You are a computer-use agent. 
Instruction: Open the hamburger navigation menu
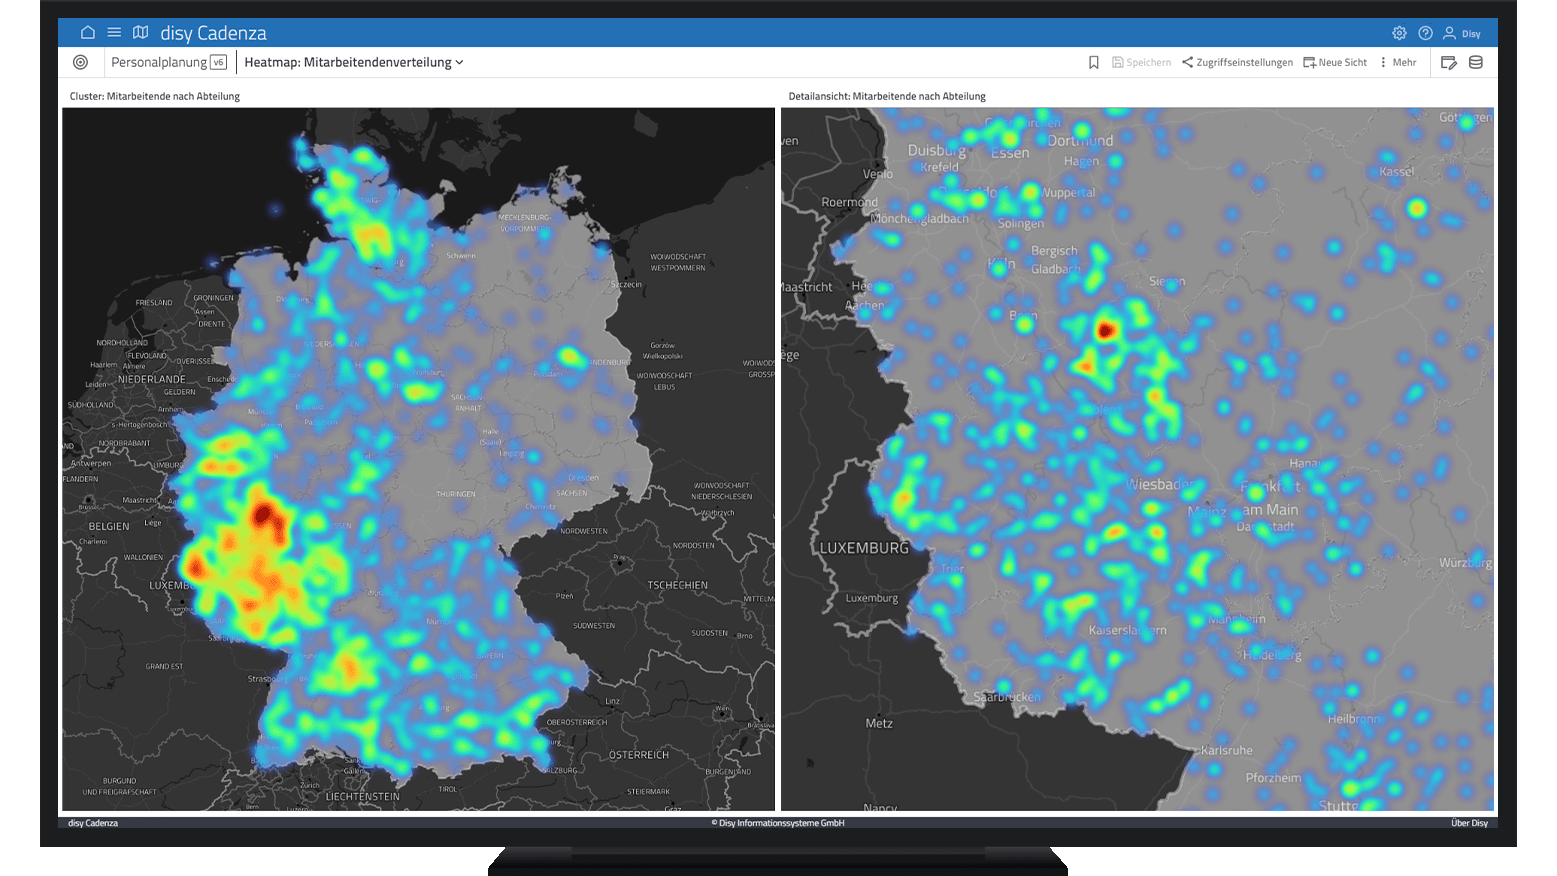pyautogui.click(x=114, y=32)
